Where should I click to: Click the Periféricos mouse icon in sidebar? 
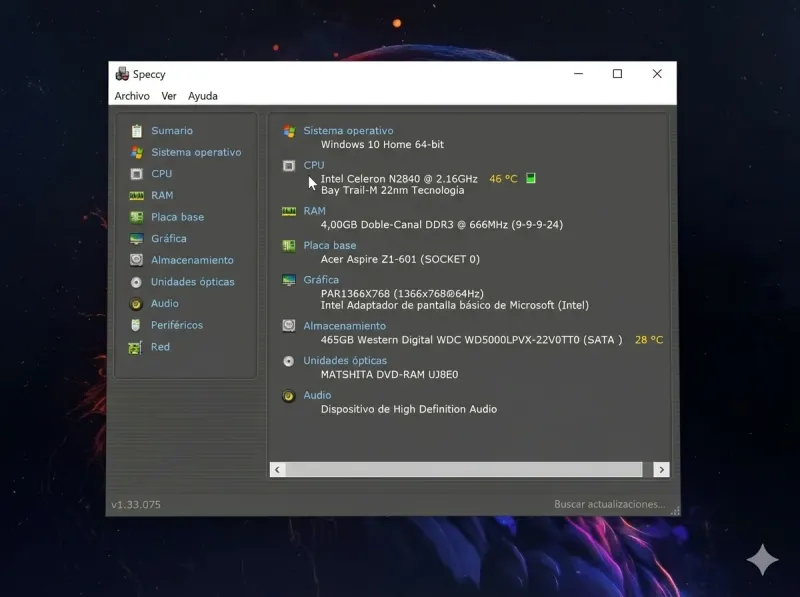click(x=136, y=325)
